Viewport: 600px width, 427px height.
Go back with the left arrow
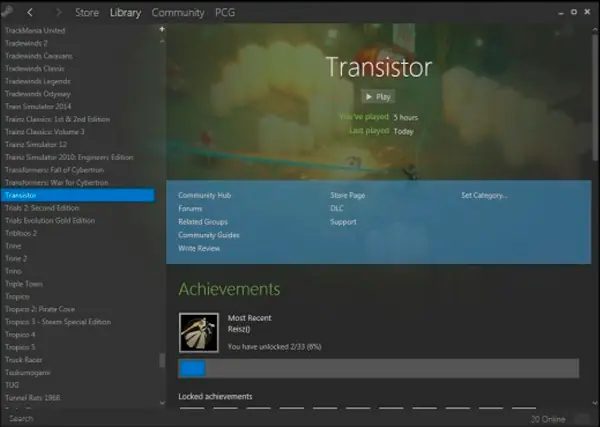coord(30,13)
